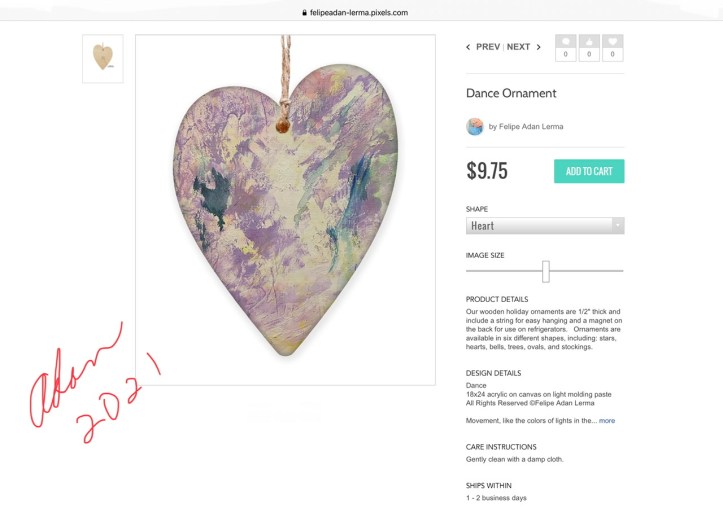Click the Image Size slider handle
Image resolution: width=723 pixels, height=522 pixels.
pyautogui.click(x=546, y=271)
